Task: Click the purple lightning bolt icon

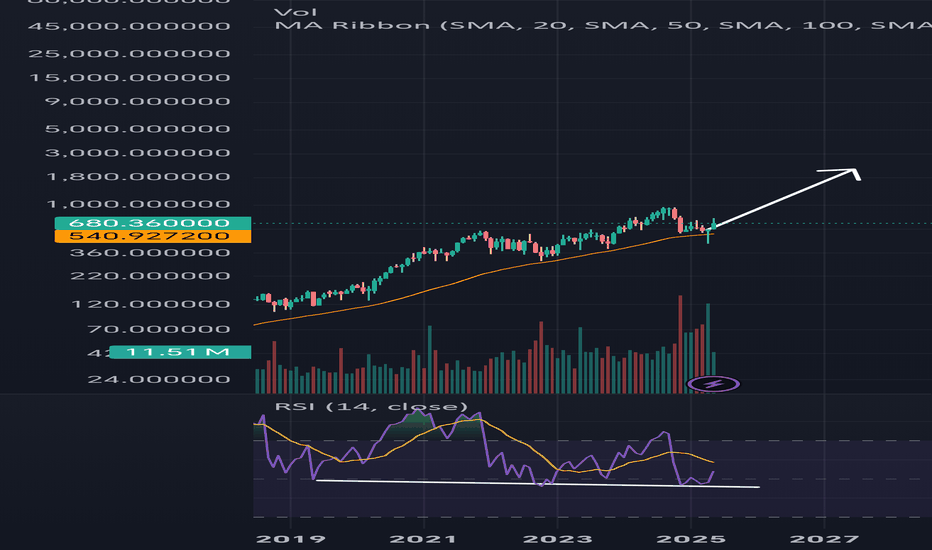Action: [713, 384]
